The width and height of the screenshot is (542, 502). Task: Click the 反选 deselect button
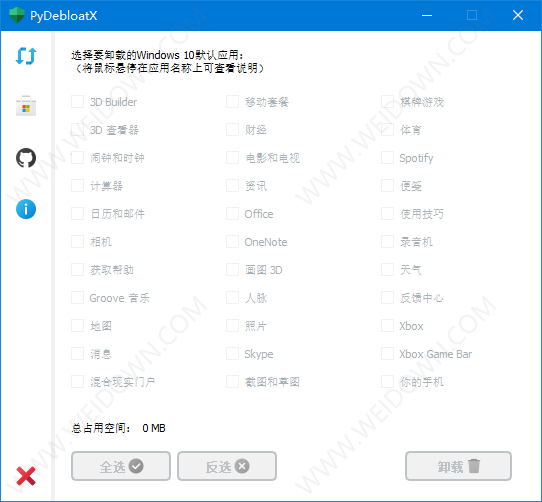(x=227, y=466)
